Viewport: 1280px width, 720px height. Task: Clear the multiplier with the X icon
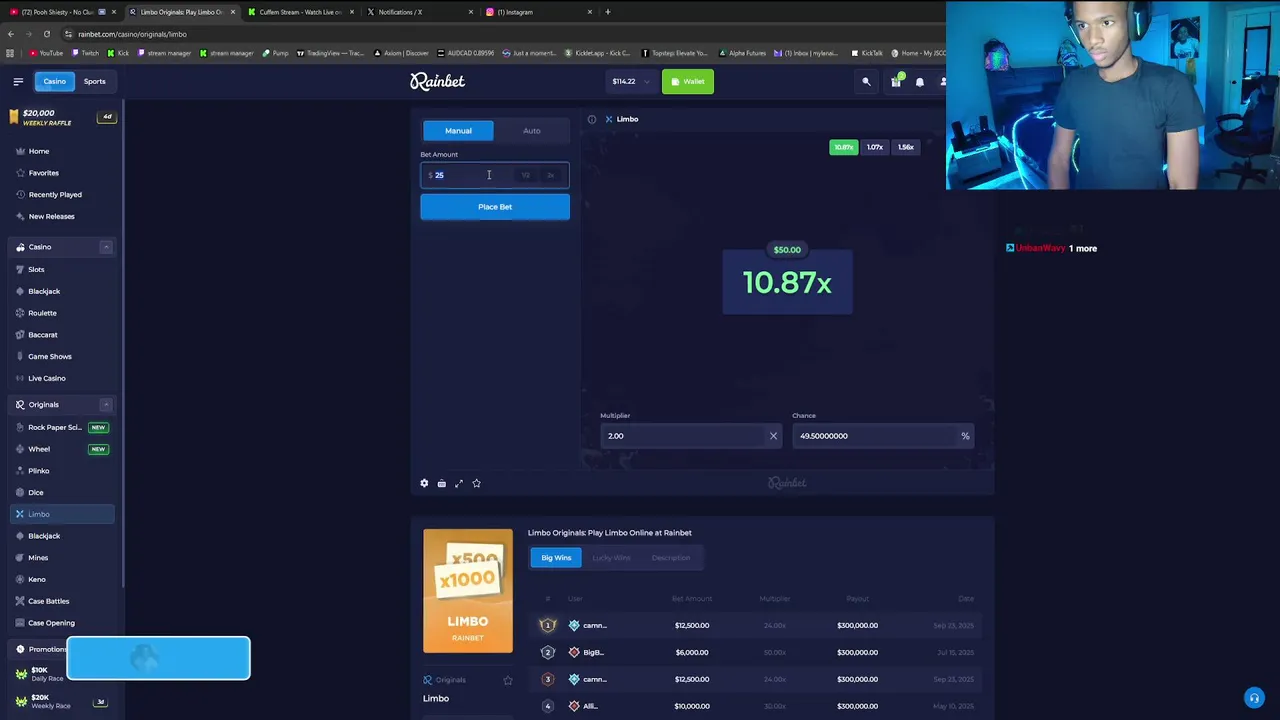(x=773, y=436)
